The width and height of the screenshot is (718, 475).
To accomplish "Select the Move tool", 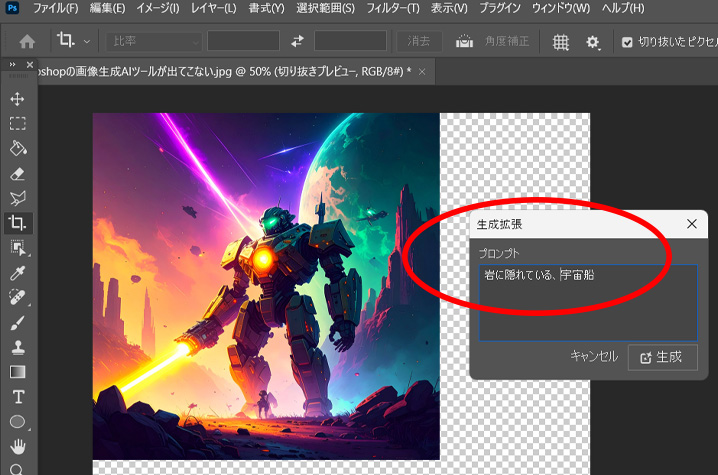I will click(17, 99).
